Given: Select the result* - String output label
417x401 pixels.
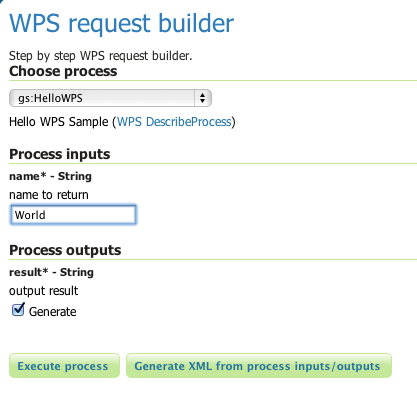Looking at the screenshot, I should tap(51, 272).
